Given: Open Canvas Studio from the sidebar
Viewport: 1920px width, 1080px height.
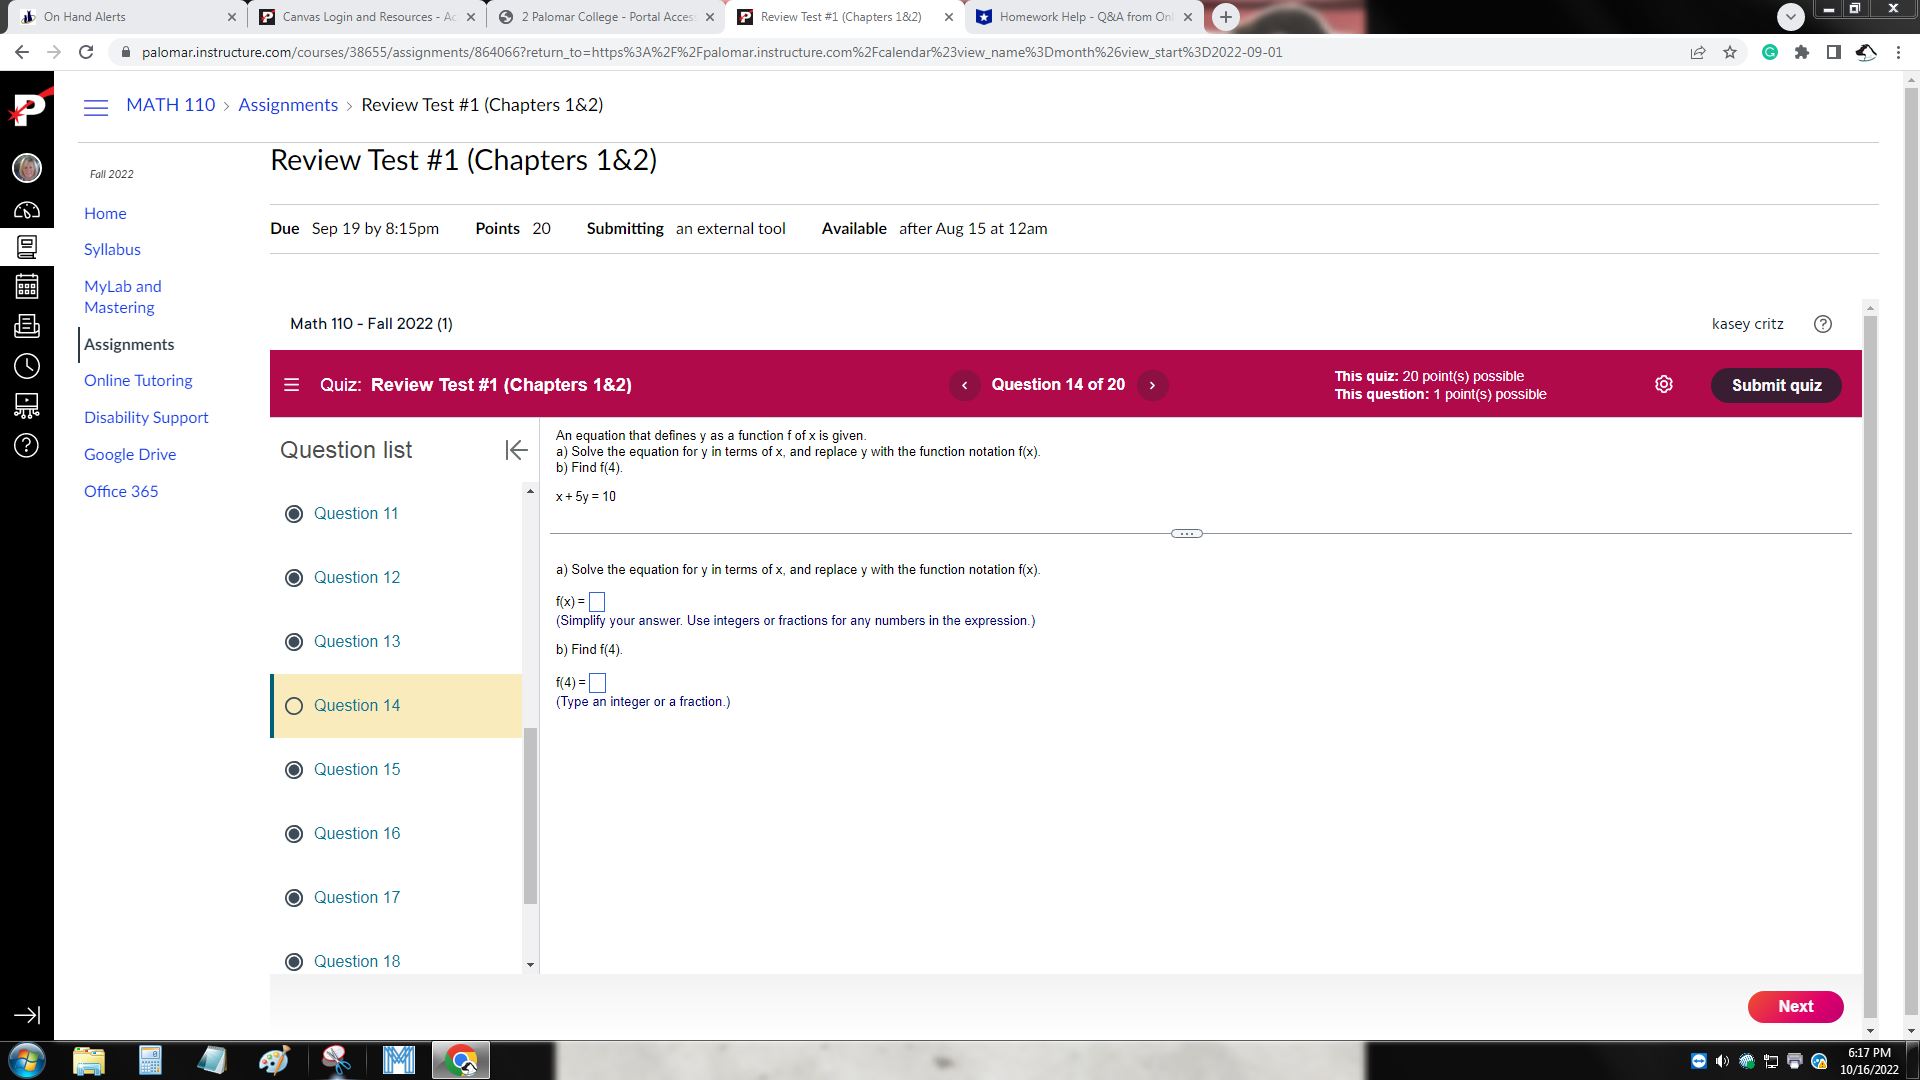Looking at the screenshot, I should (x=27, y=405).
